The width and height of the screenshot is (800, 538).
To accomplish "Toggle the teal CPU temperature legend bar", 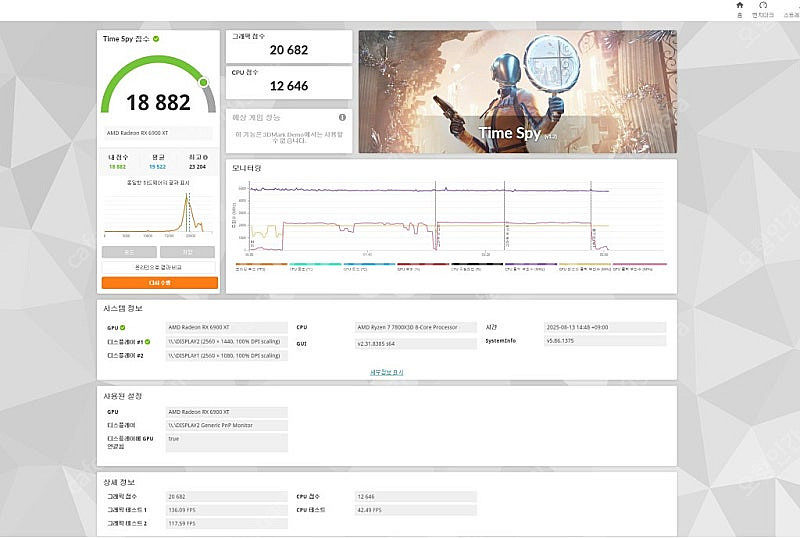I will click(315, 264).
